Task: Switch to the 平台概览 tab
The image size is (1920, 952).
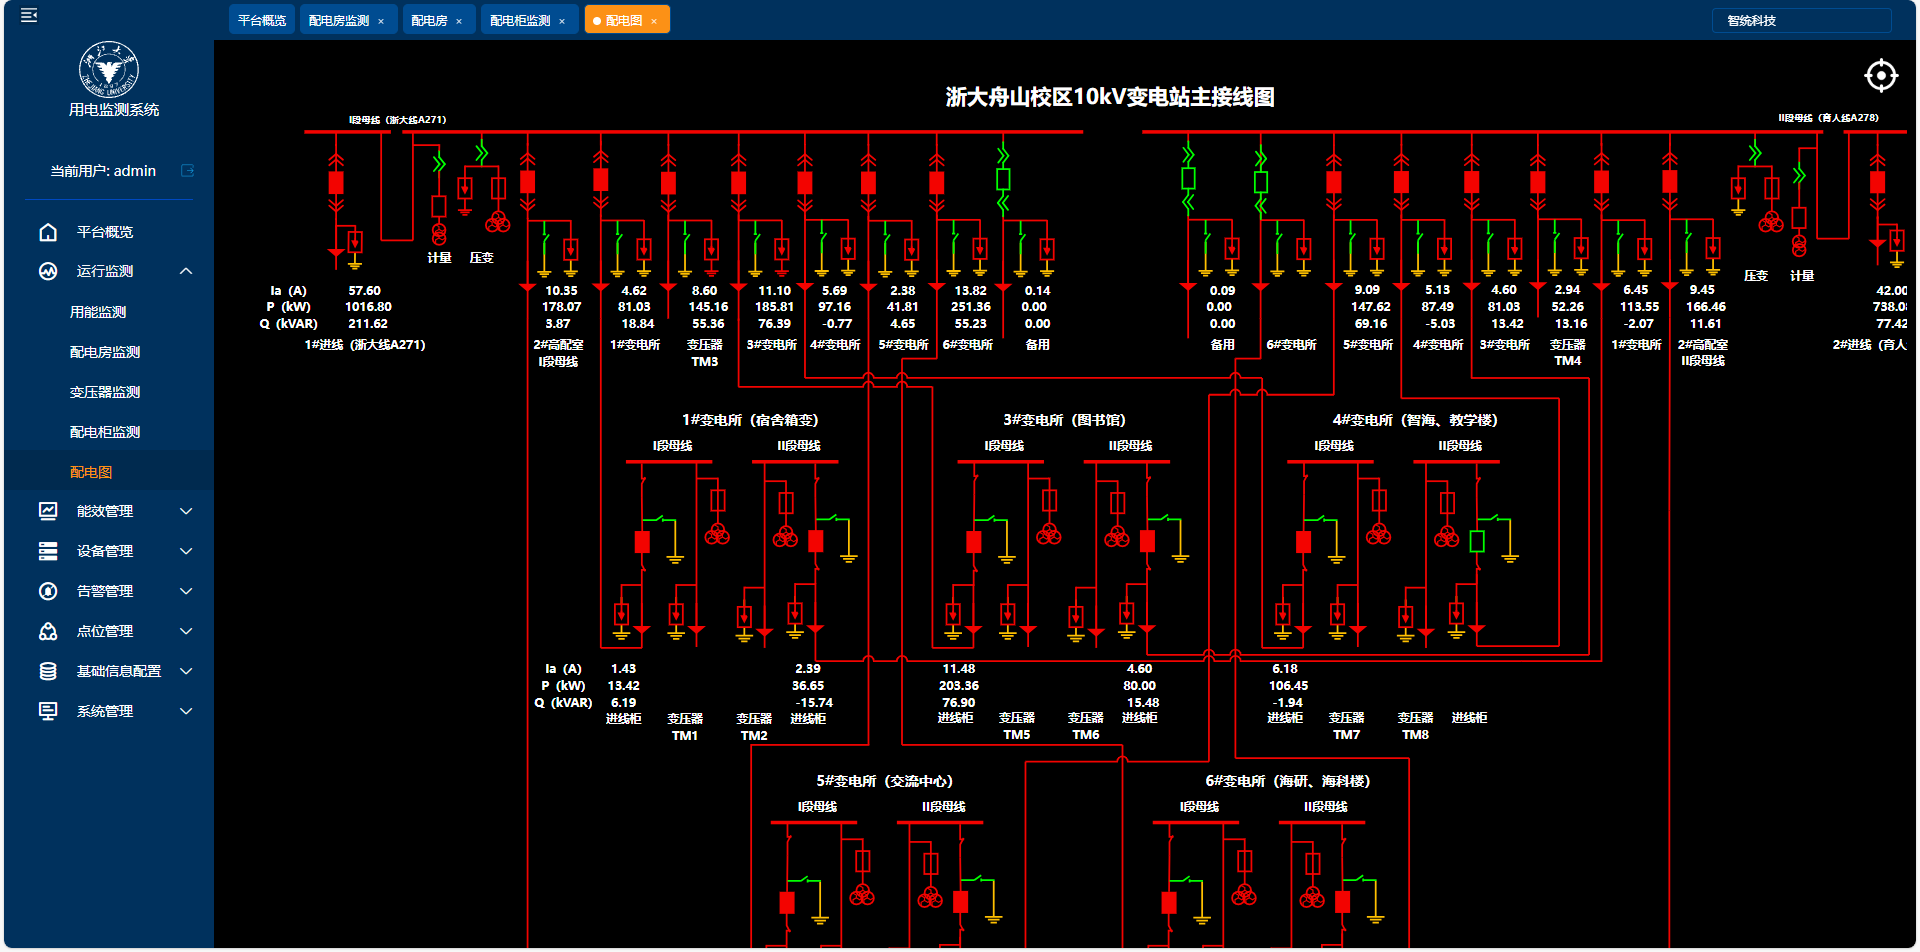Action: 262,20
